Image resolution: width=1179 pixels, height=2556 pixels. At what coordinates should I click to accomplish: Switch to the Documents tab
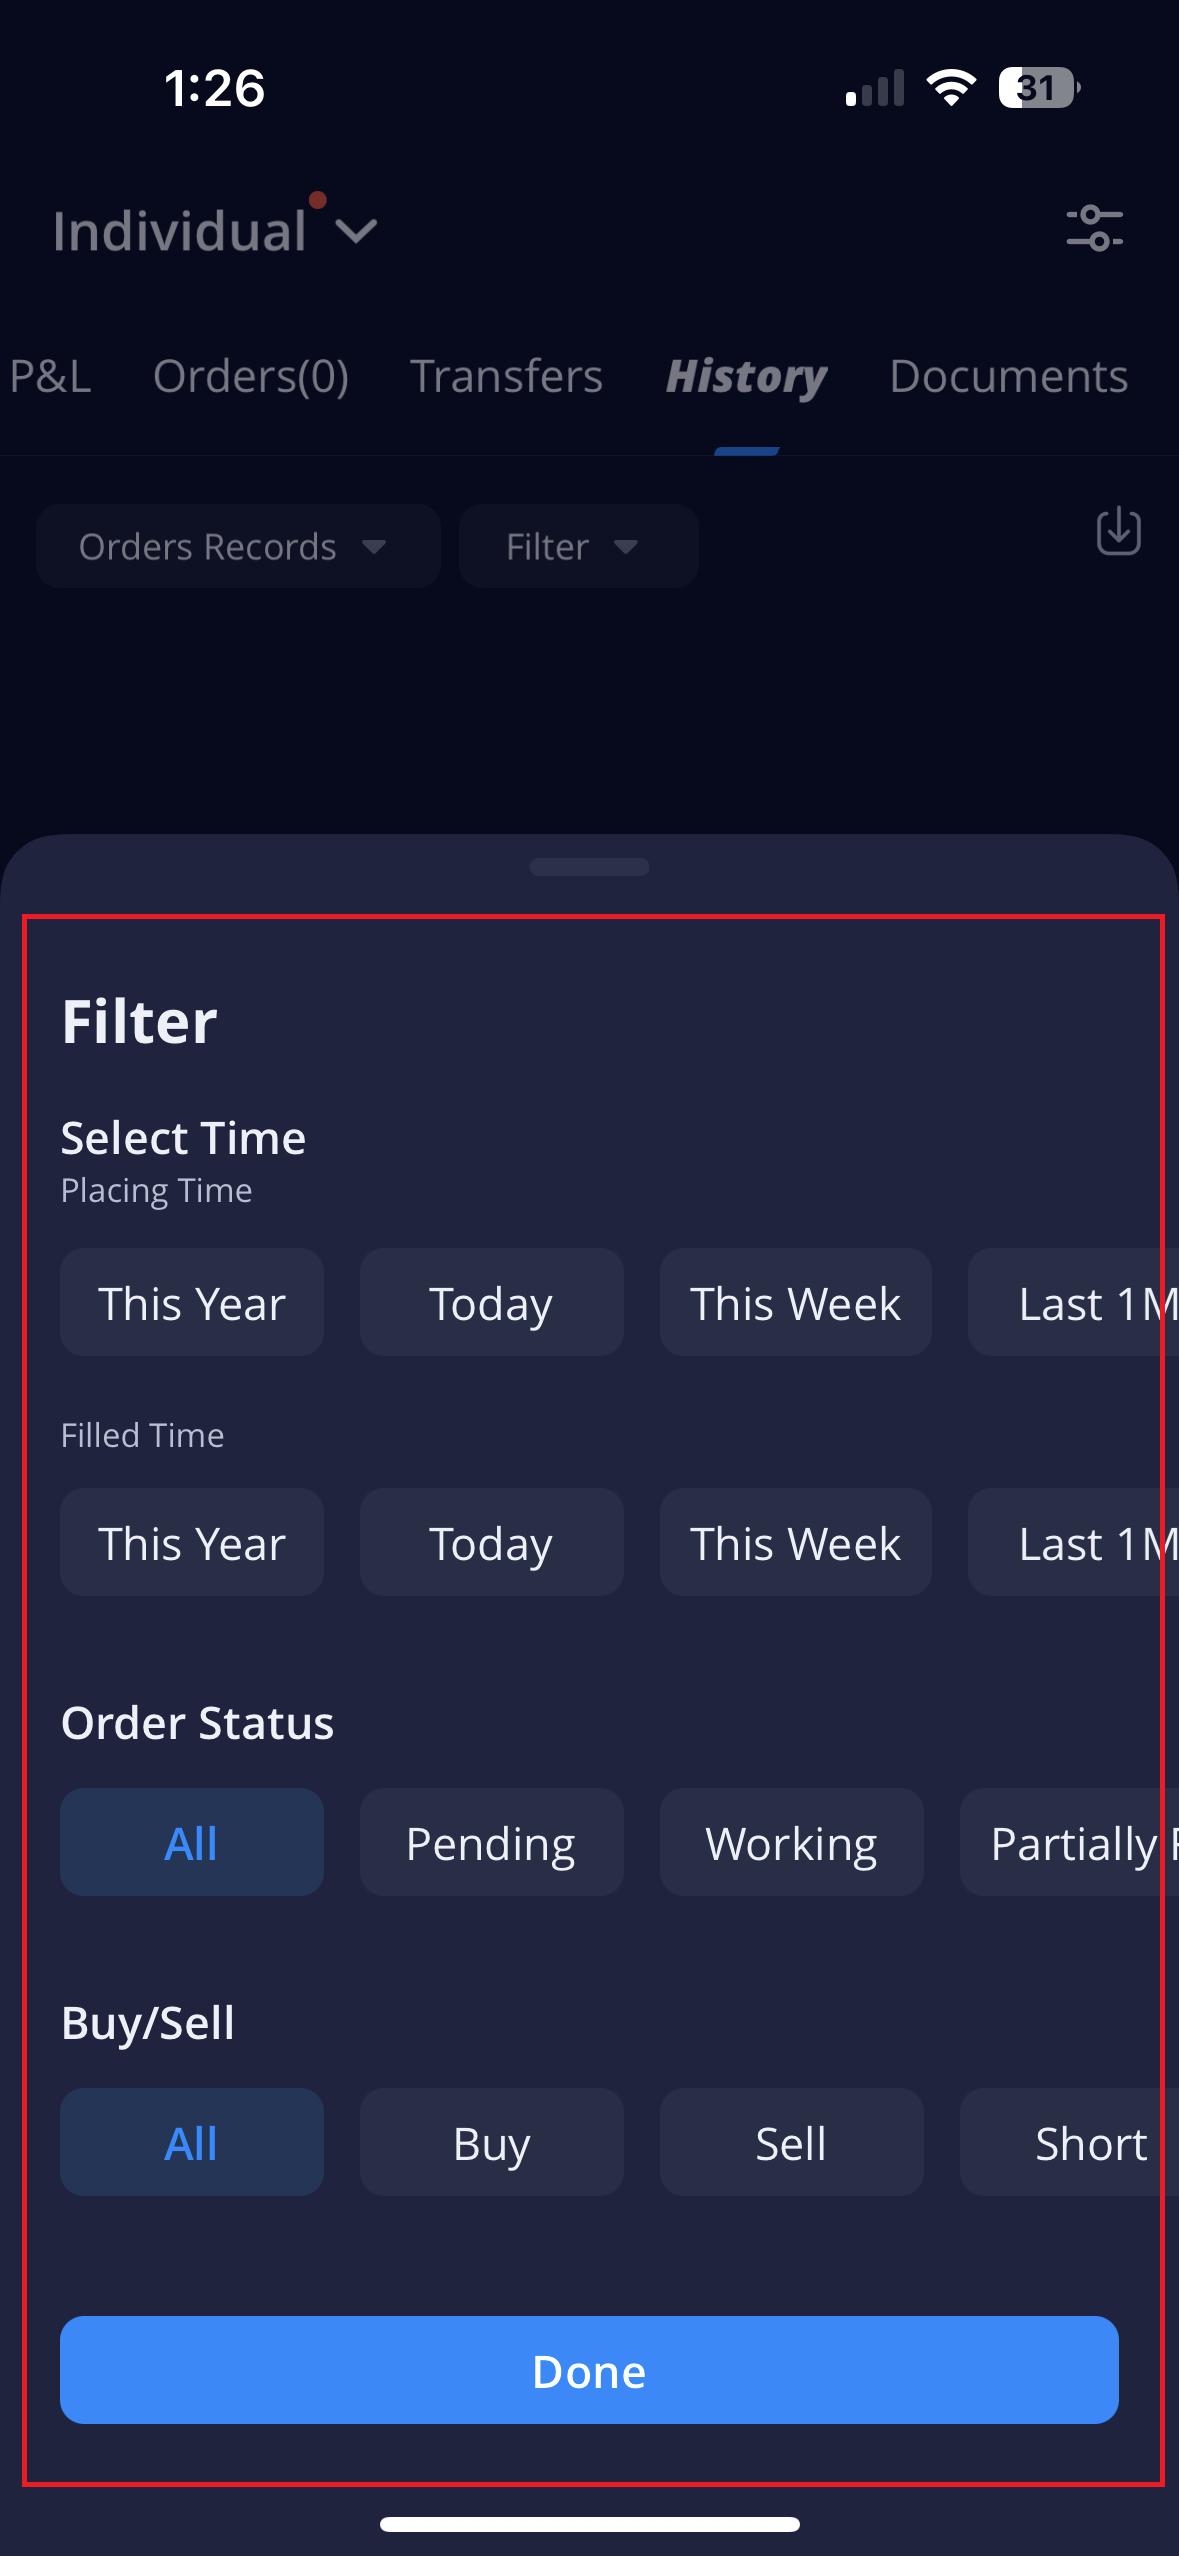click(x=1008, y=377)
